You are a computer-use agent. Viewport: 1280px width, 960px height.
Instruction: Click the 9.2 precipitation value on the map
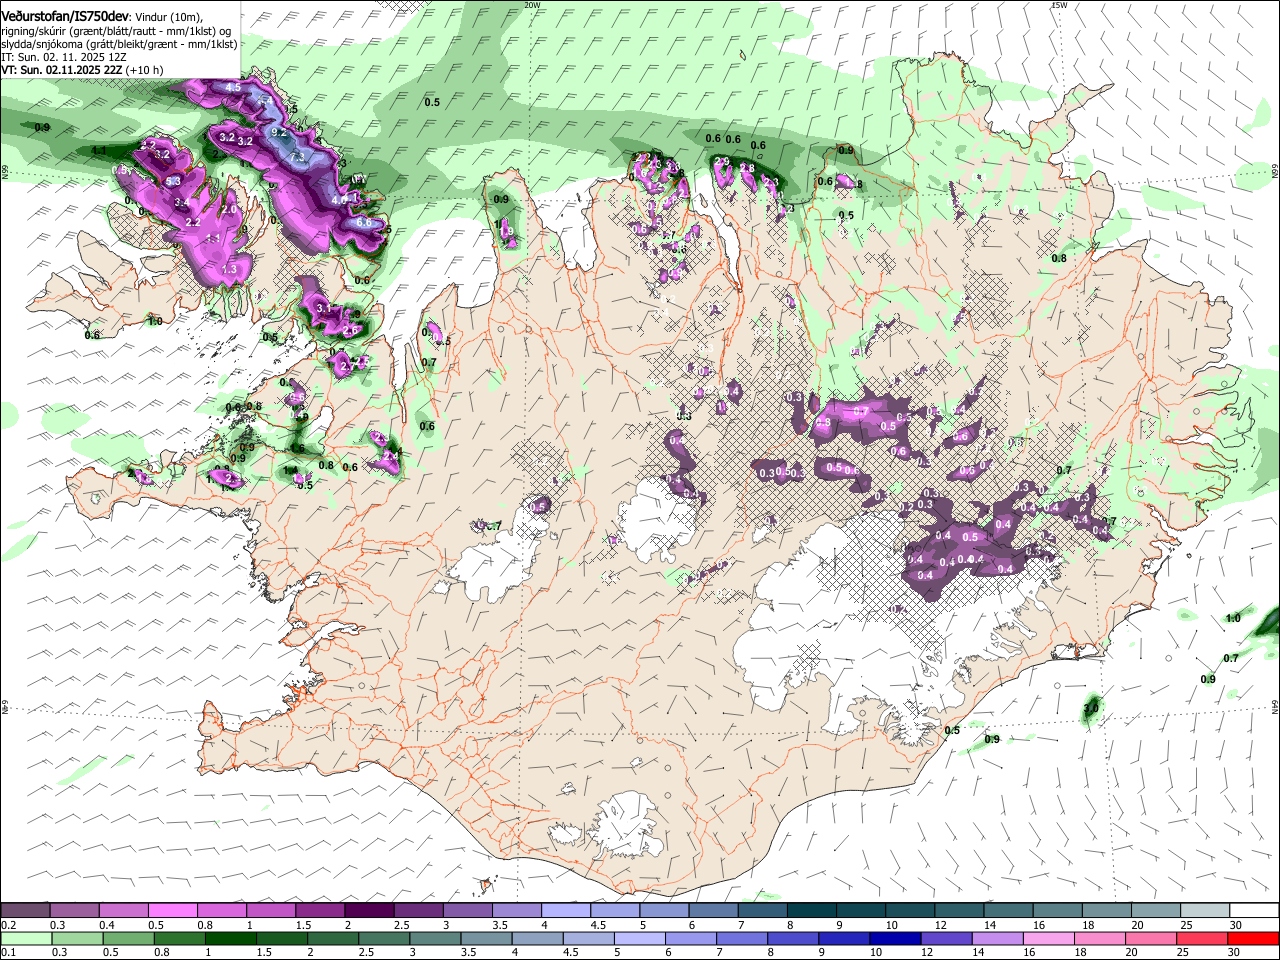pyautogui.click(x=279, y=132)
